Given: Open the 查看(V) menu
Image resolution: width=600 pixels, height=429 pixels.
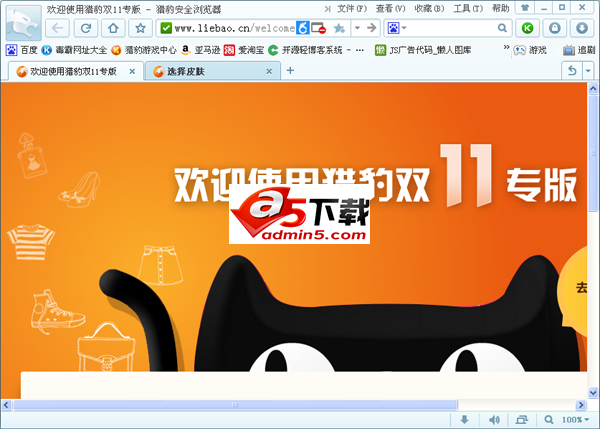Looking at the screenshot, I should point(390,8).
